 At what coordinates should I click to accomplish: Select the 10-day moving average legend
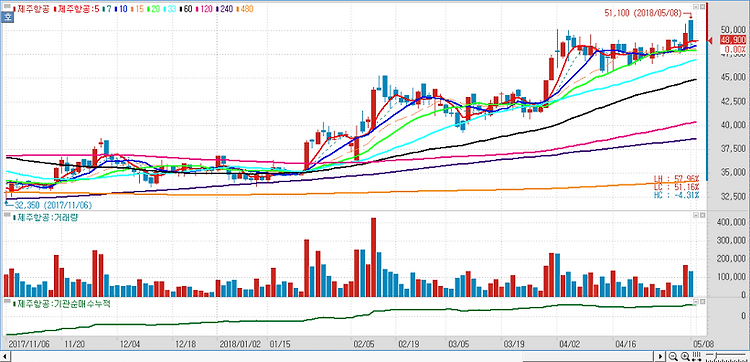click(x=121, y=9)
